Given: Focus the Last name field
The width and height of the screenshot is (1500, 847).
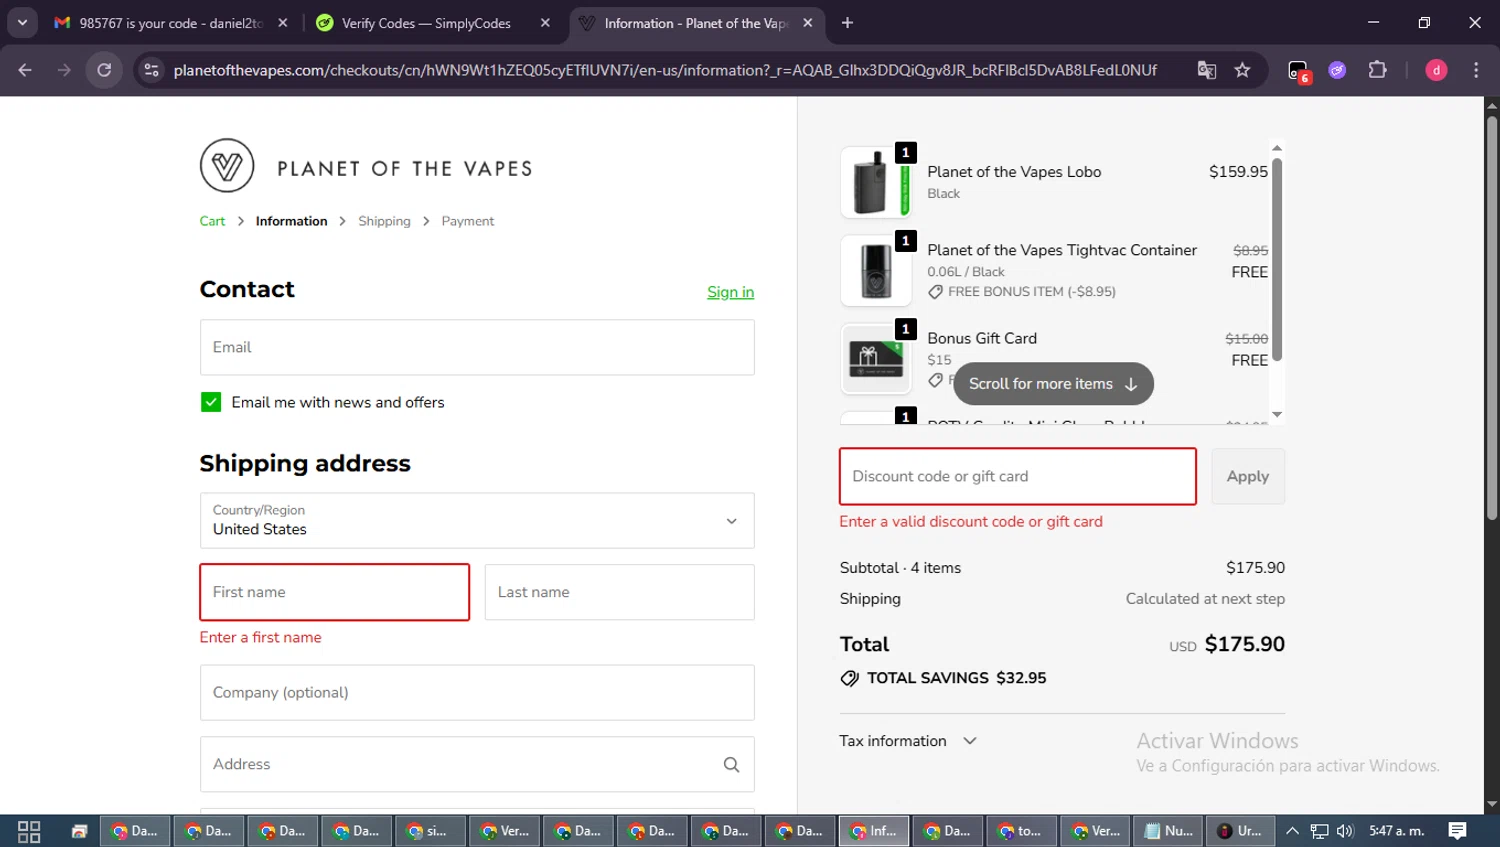Looking at the screenshot, I should coord(620,592).
